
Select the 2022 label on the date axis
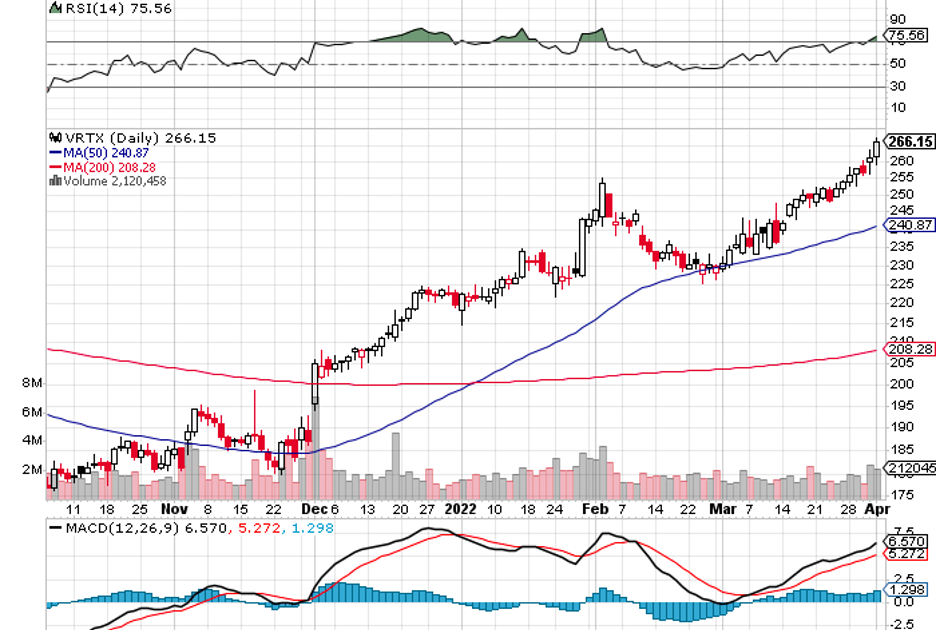coord(461,508)
